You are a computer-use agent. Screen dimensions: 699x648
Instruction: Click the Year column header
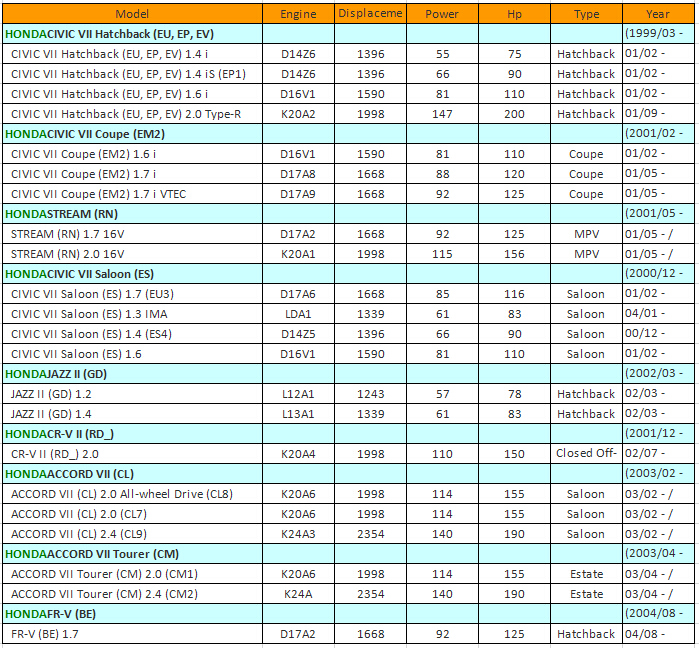(658, 14)
